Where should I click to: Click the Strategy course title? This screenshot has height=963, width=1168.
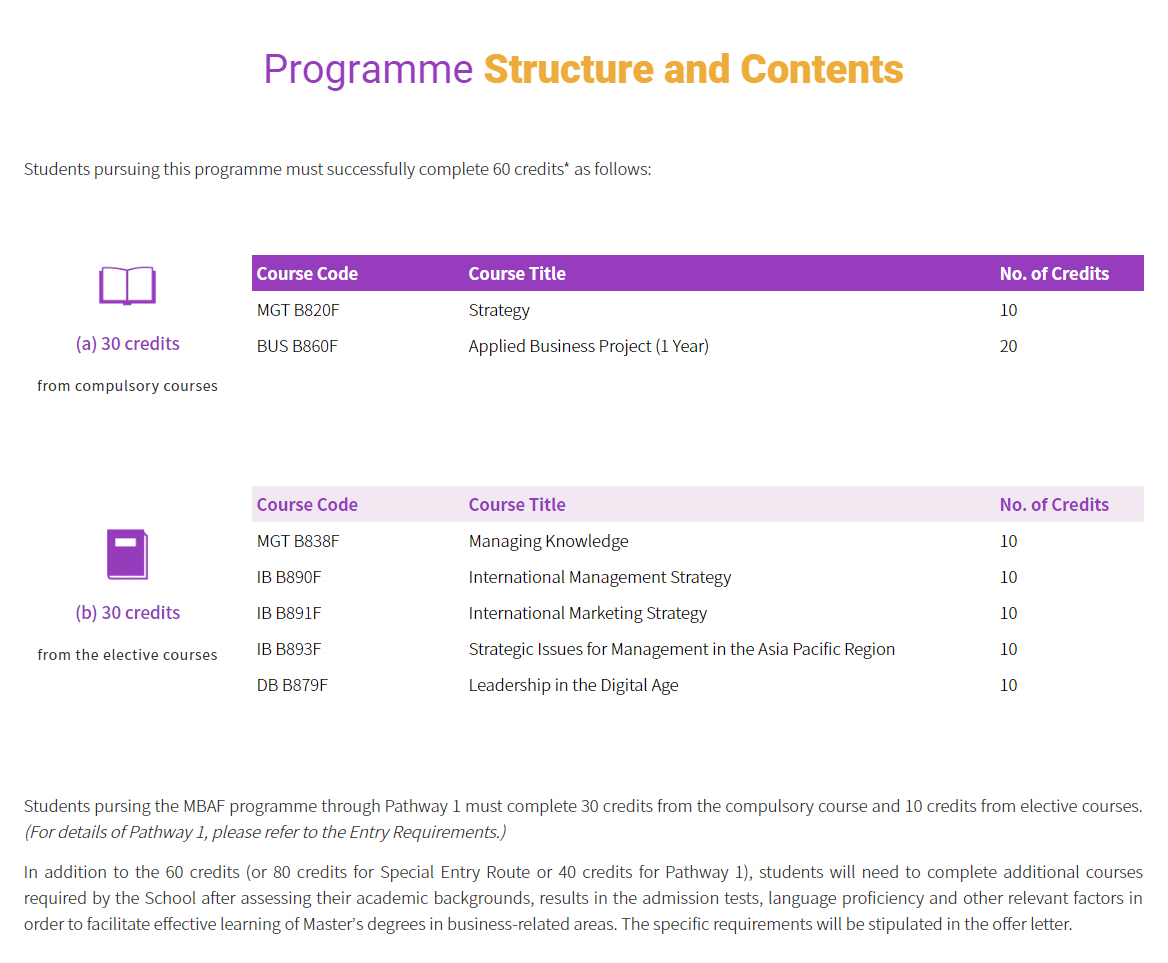point(499,310)
